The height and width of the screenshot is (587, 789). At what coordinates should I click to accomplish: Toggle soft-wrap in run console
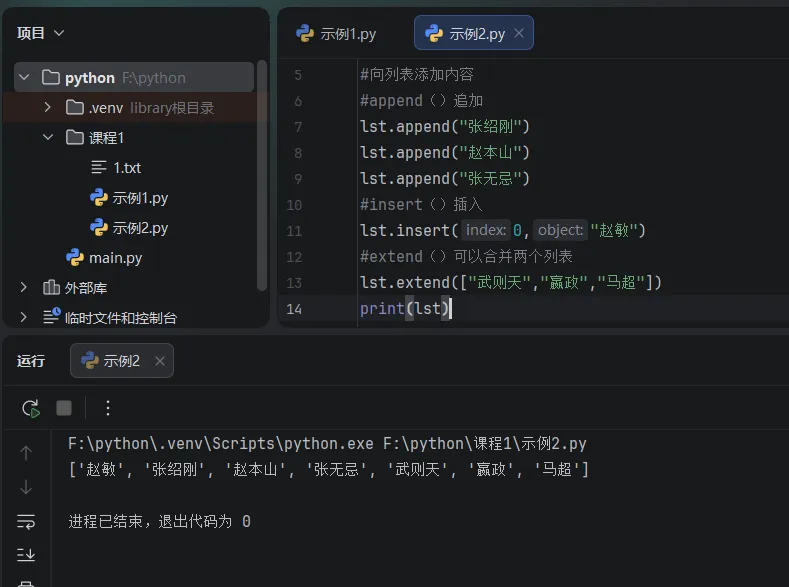coord(26,521)
